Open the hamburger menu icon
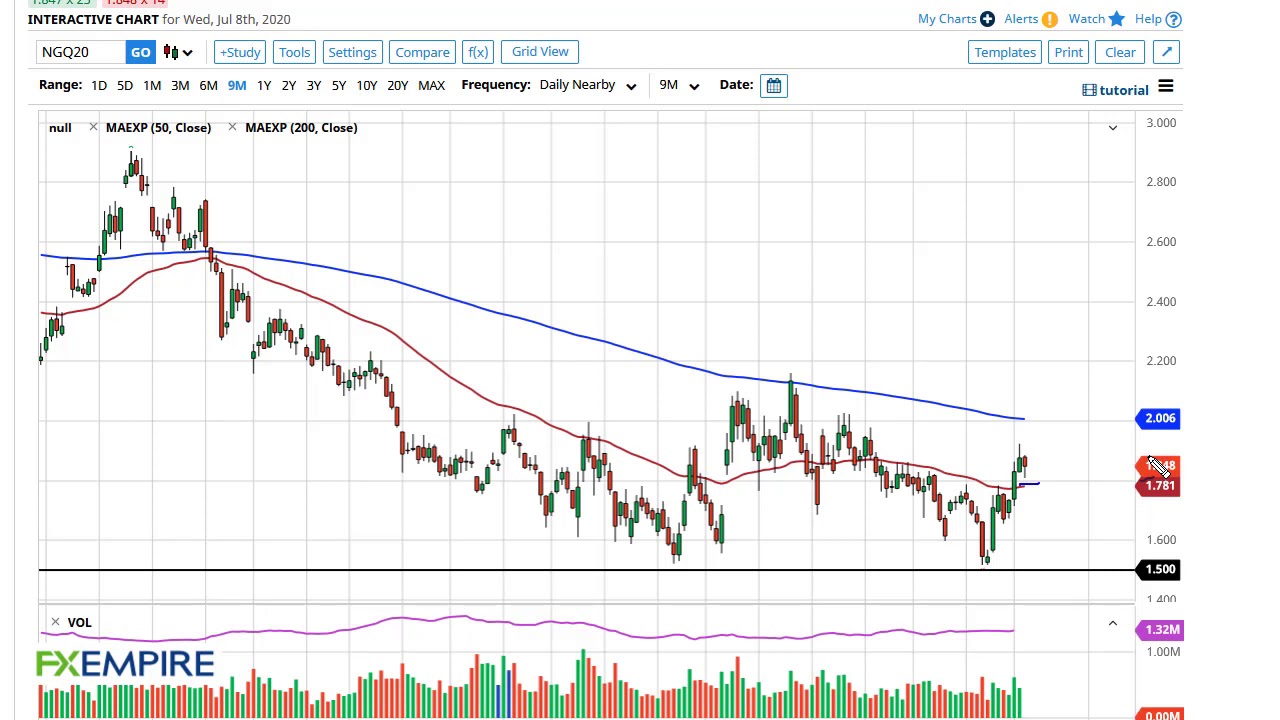 click(1166, 87)
